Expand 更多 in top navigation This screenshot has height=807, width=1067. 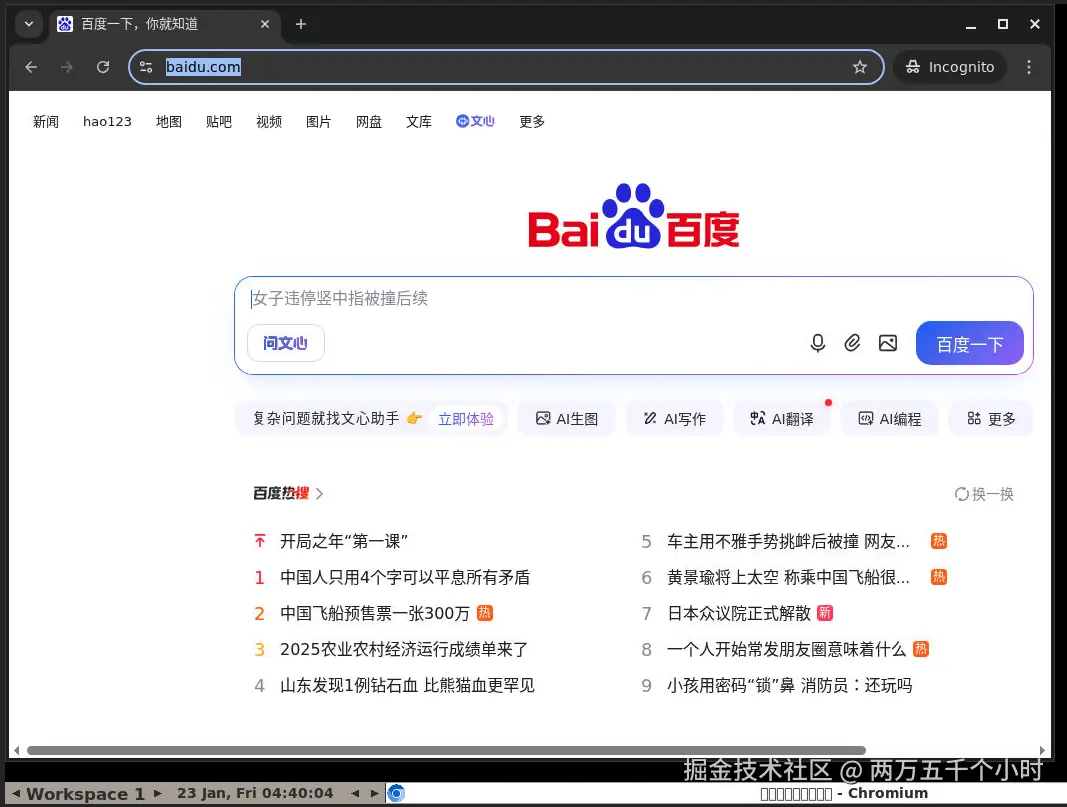(532, 122)
